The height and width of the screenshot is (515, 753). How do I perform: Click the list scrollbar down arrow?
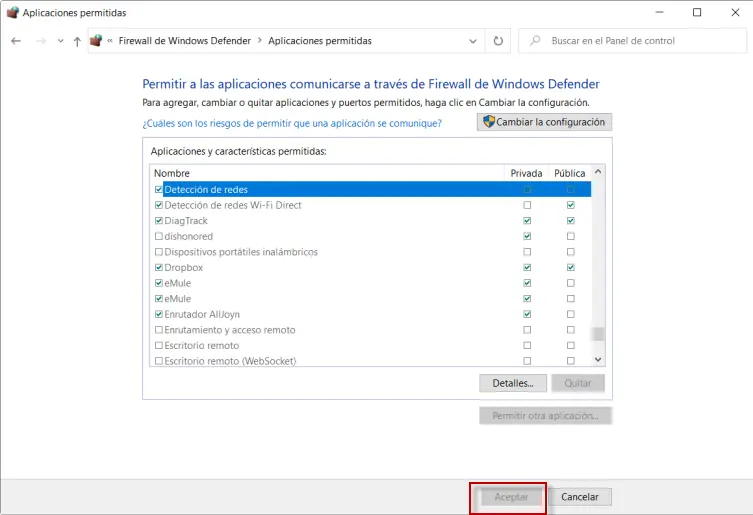pos(598,359)
